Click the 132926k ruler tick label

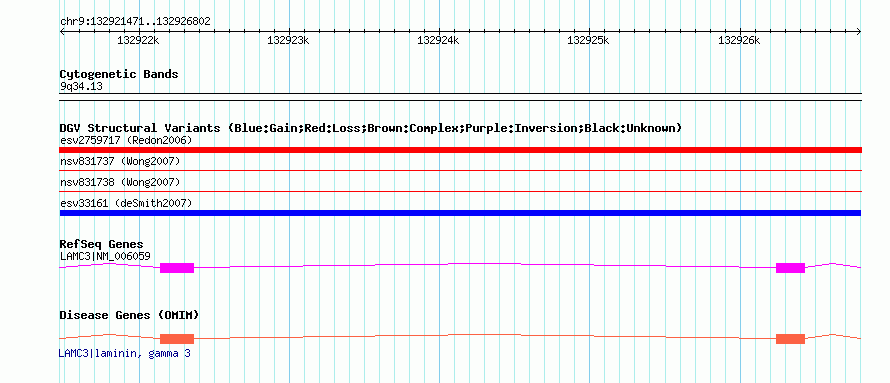(x=739, y=40)
